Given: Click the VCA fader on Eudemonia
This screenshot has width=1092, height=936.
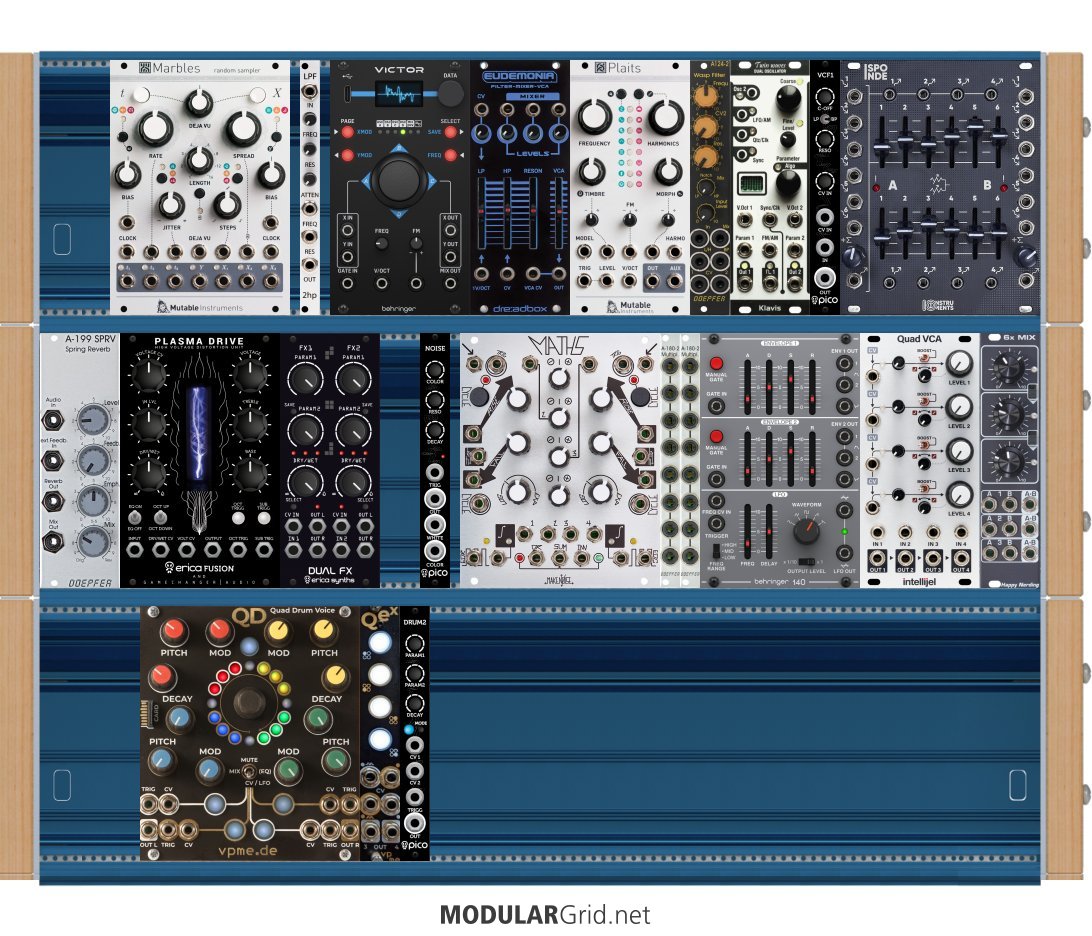Looking at the screenshot, I should pos(558,212).
